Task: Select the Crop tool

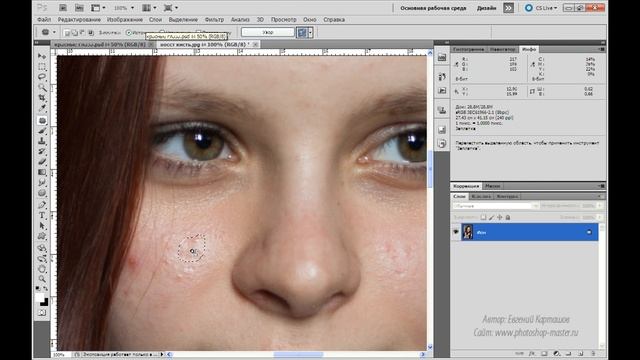Action: click(42, 98)
